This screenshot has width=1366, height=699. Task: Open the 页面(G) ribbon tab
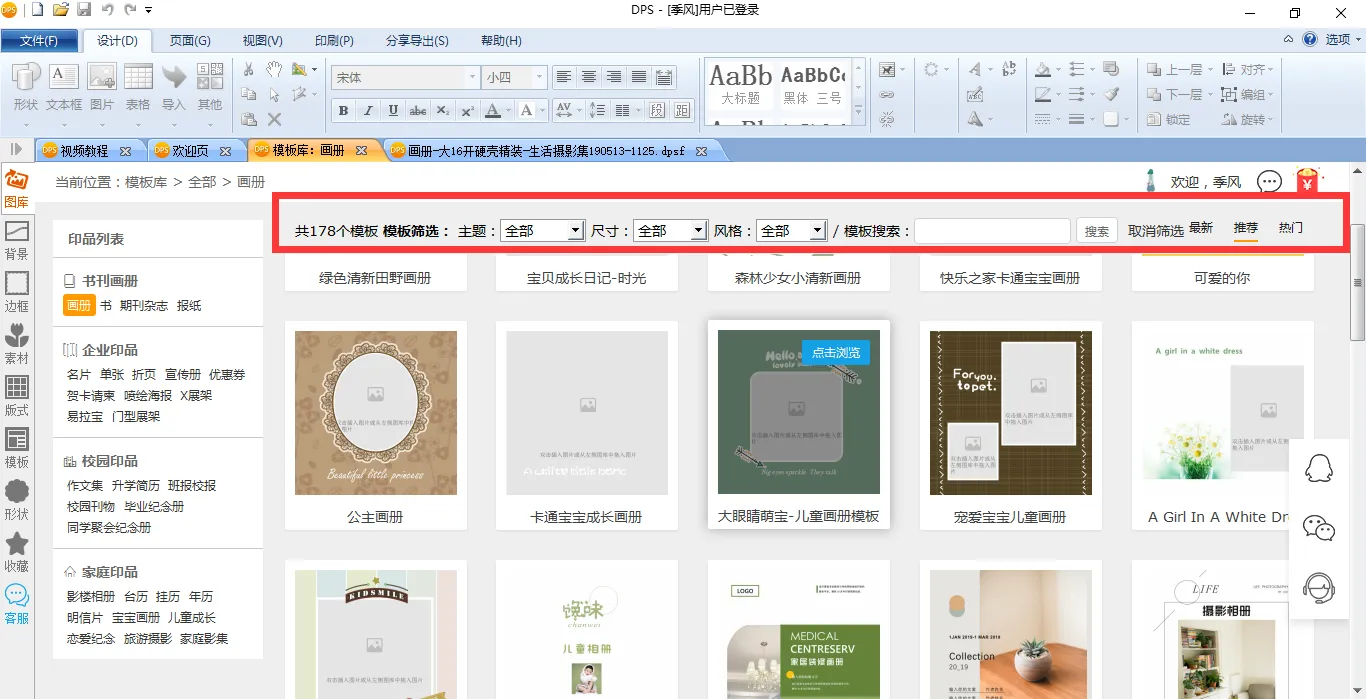click(x=189, y=41)
